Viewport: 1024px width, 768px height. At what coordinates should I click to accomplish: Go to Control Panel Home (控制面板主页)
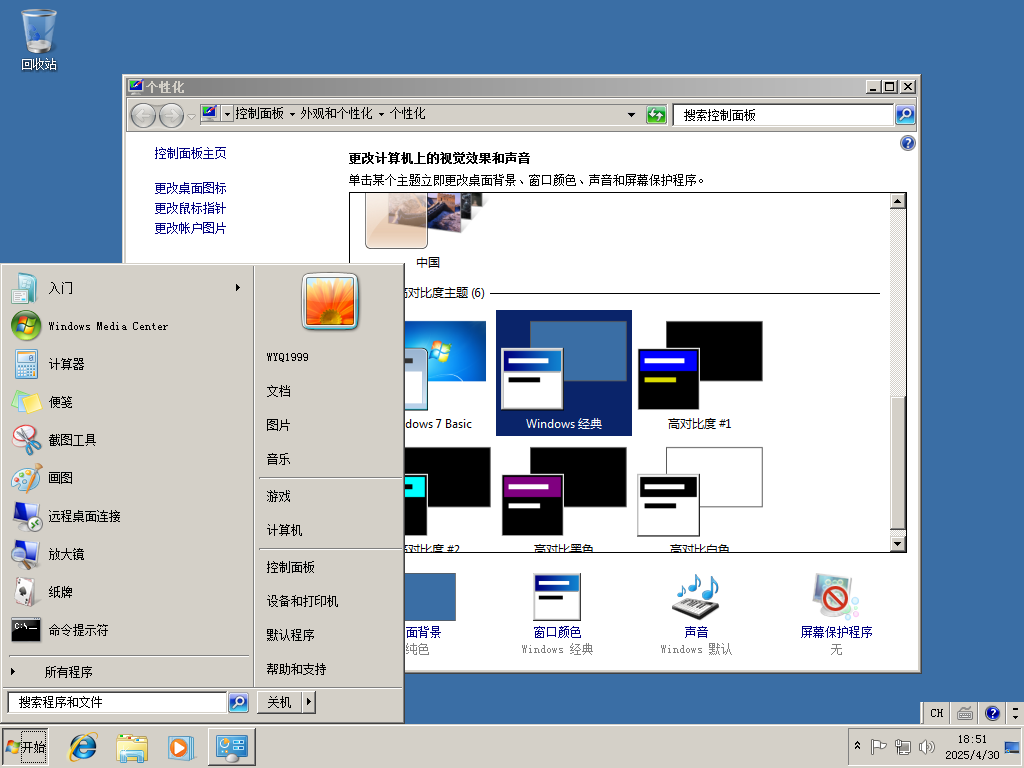[x=190, y=153]
